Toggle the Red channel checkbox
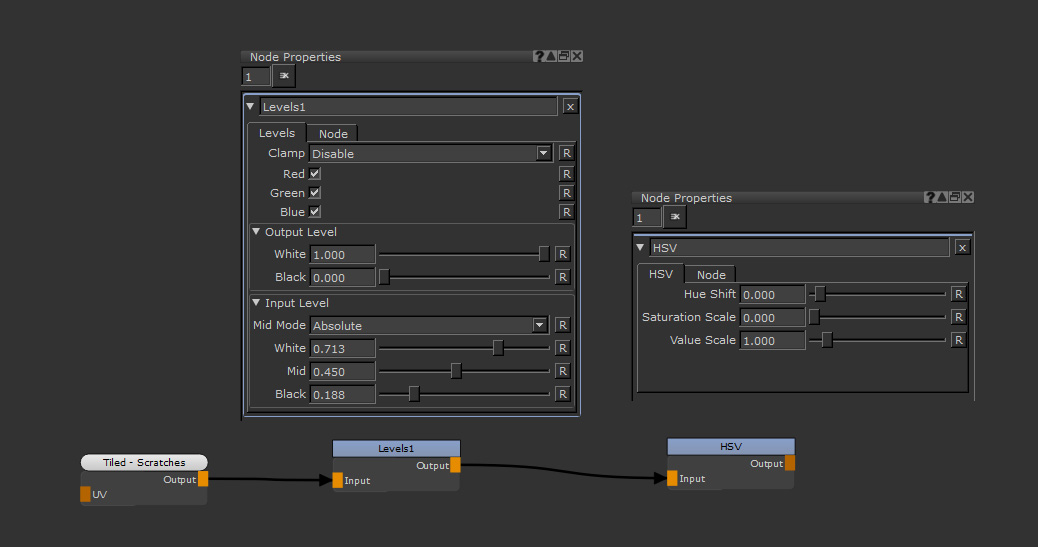 coord(315,174)
